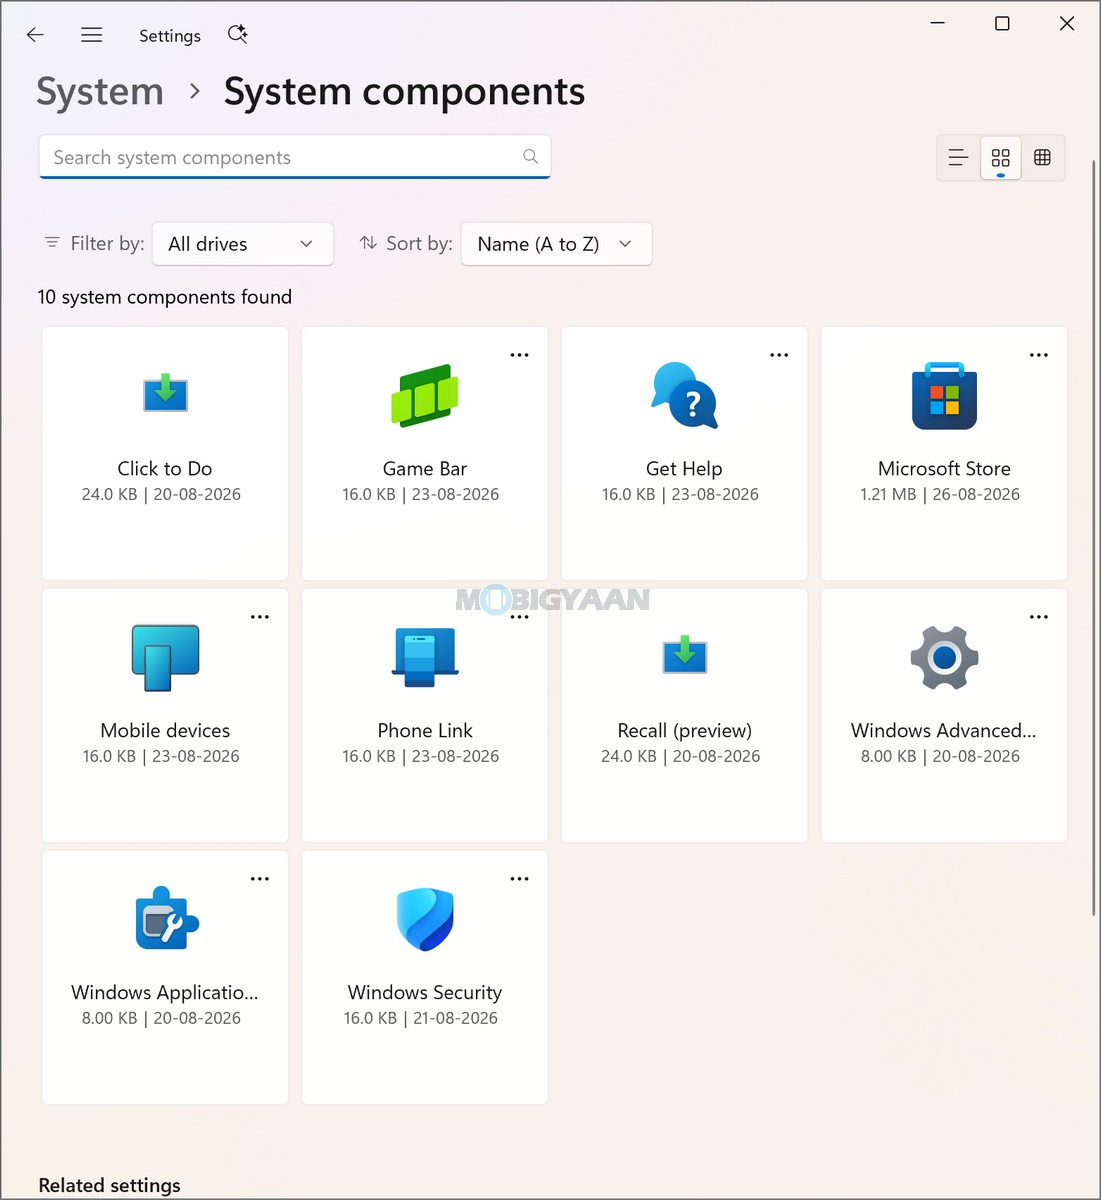The height and width of the screenshot is (1200, 1101).
Task: Click the search sparkle icon beside Settings
Action: pos(238,35)
